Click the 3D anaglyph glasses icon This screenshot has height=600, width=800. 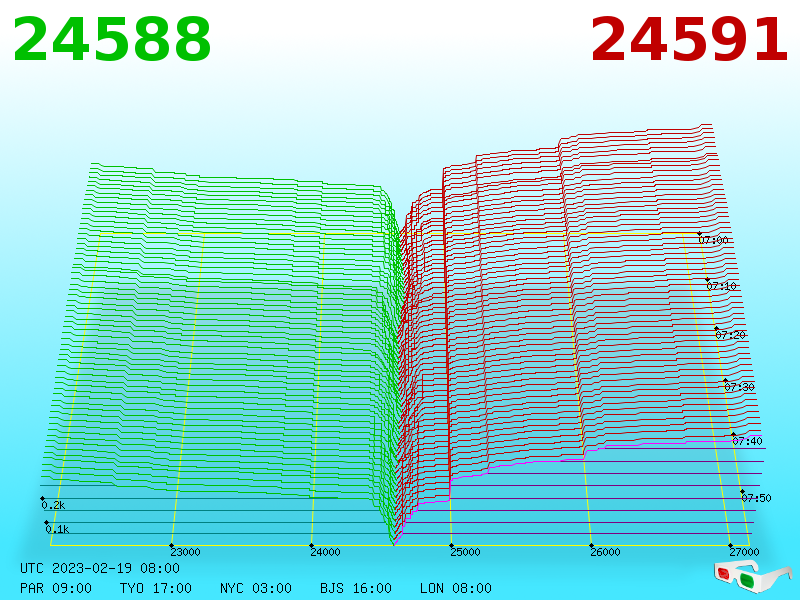click(x=753, y=576)
